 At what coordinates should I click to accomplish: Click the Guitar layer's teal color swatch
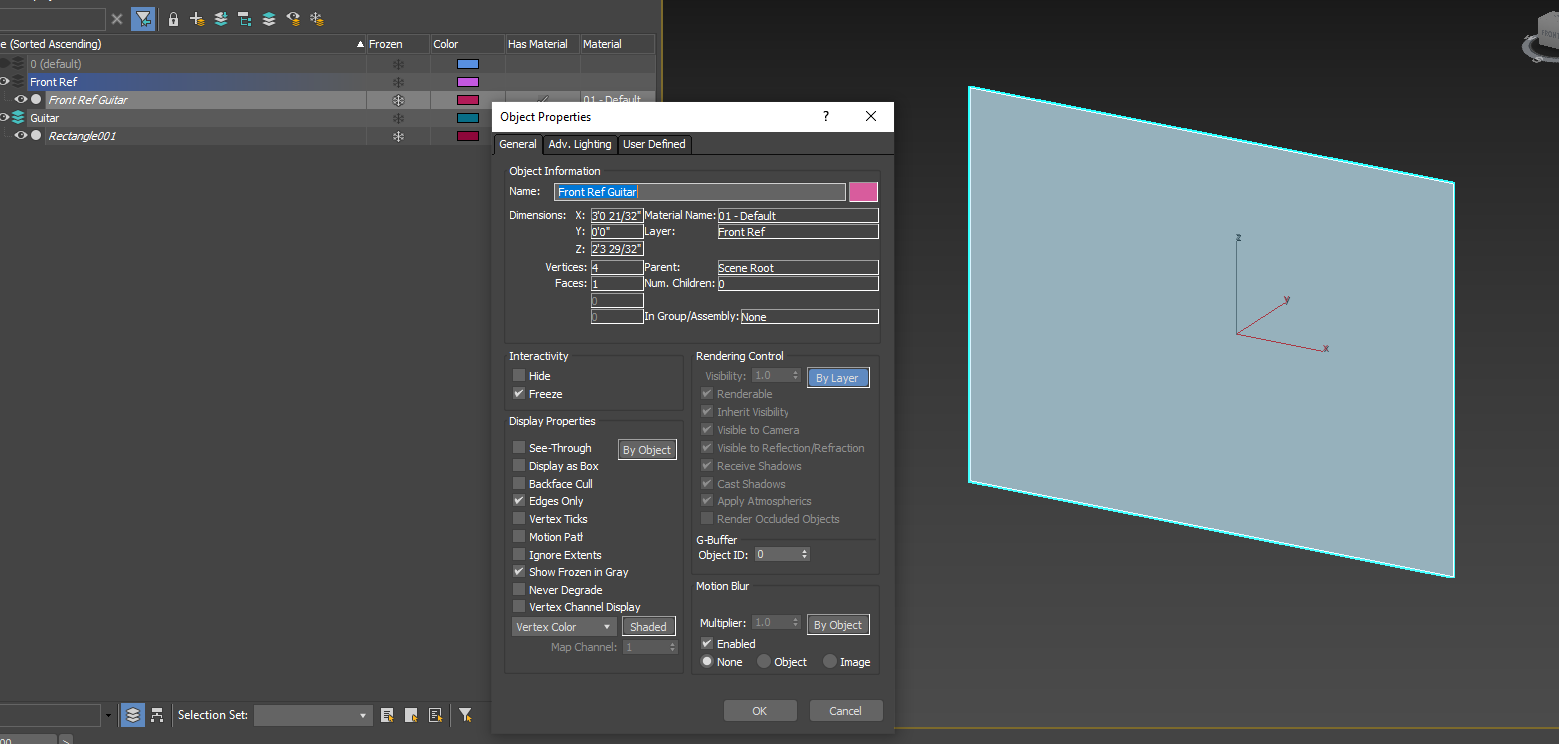point(467,118)
